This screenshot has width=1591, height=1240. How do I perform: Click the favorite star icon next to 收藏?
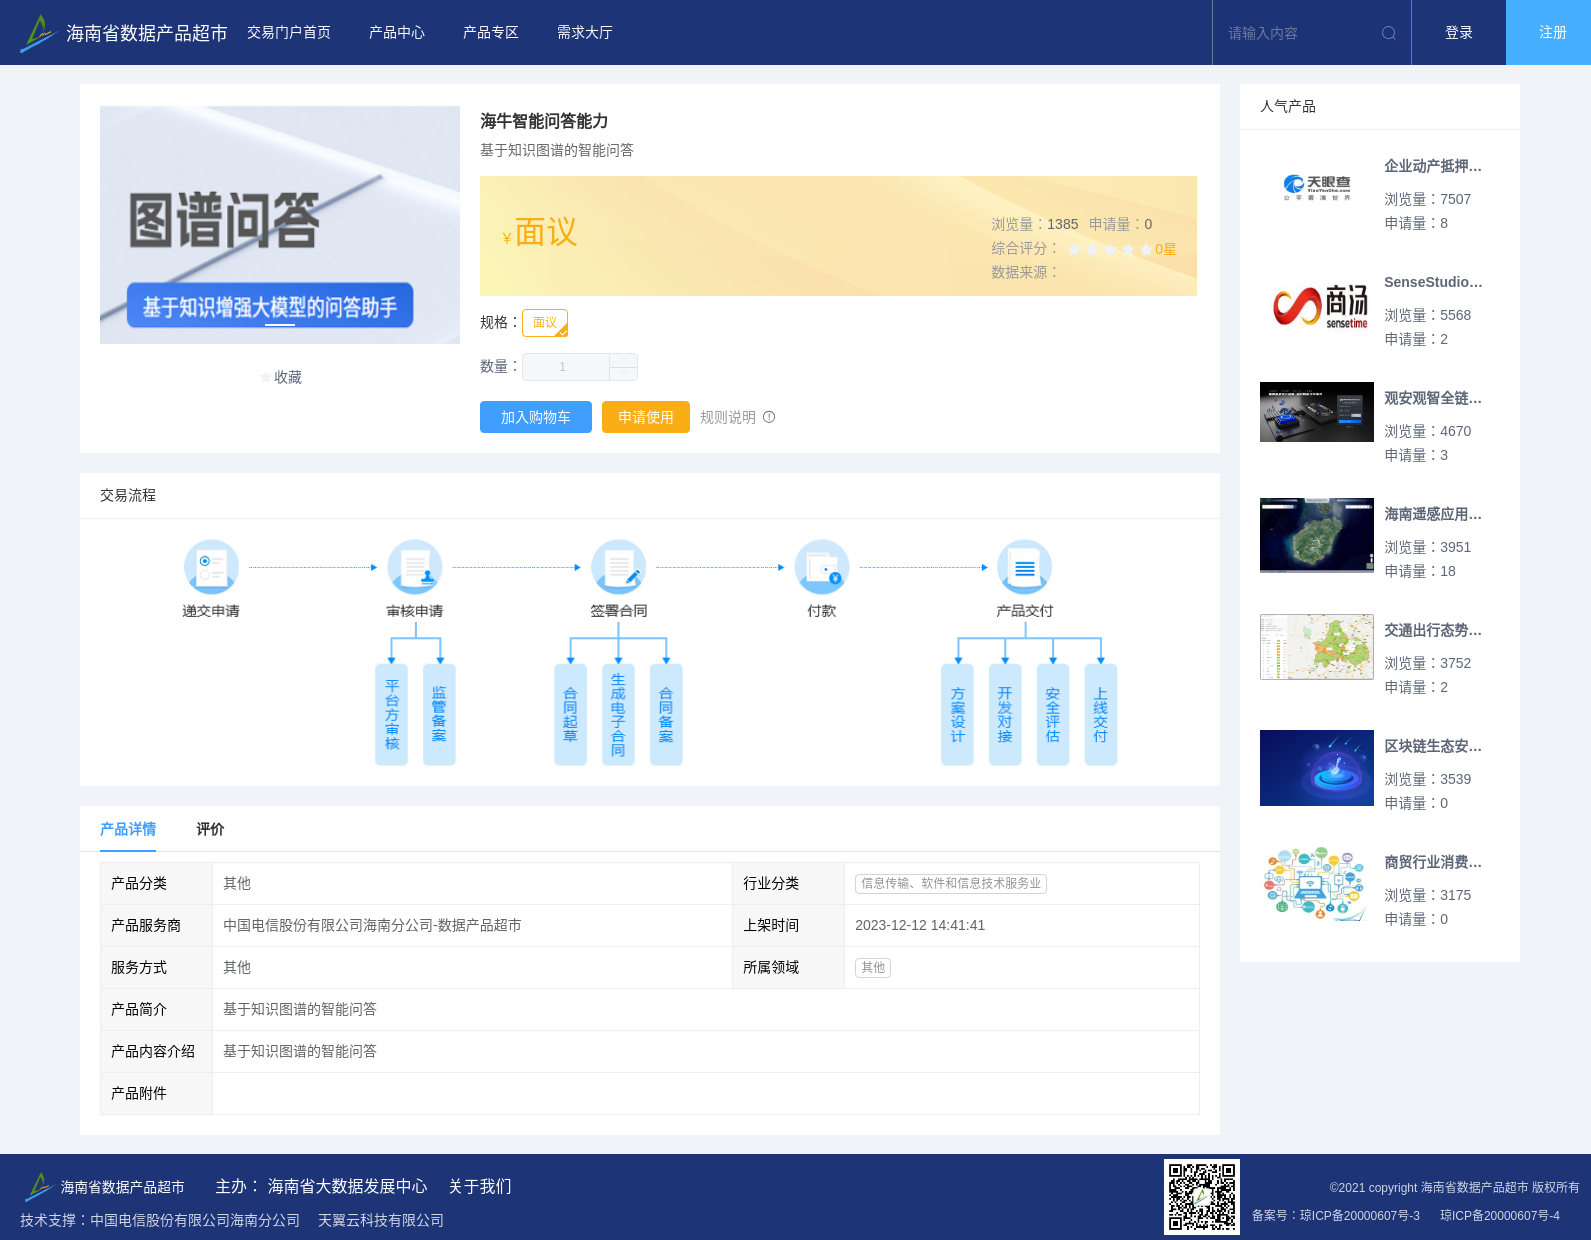265,377
